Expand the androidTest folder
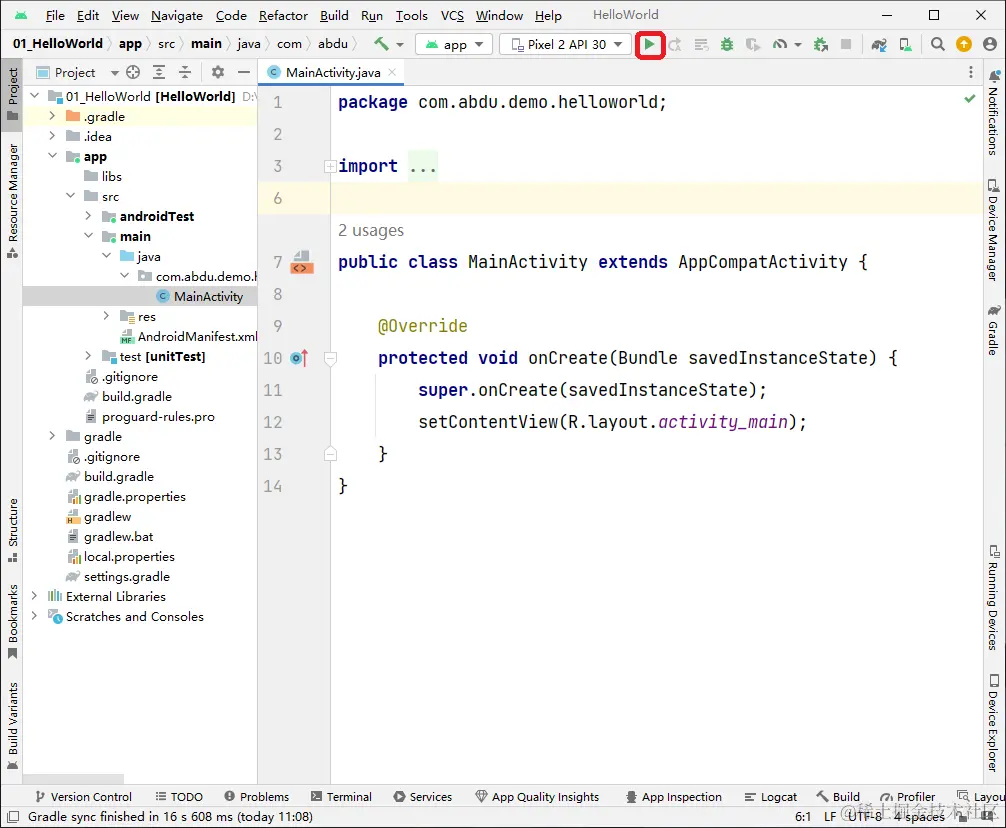Viewport: 1006px width, 828px height. [88, 216]
